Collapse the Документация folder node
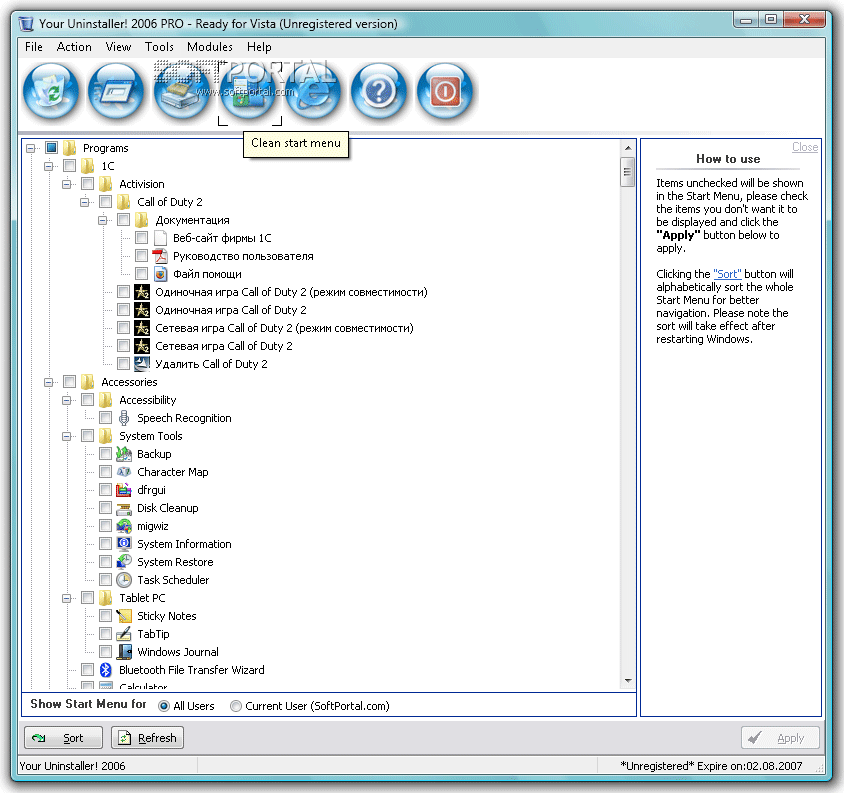Viewport: 844px width, 793px height. tap(102, 220)
